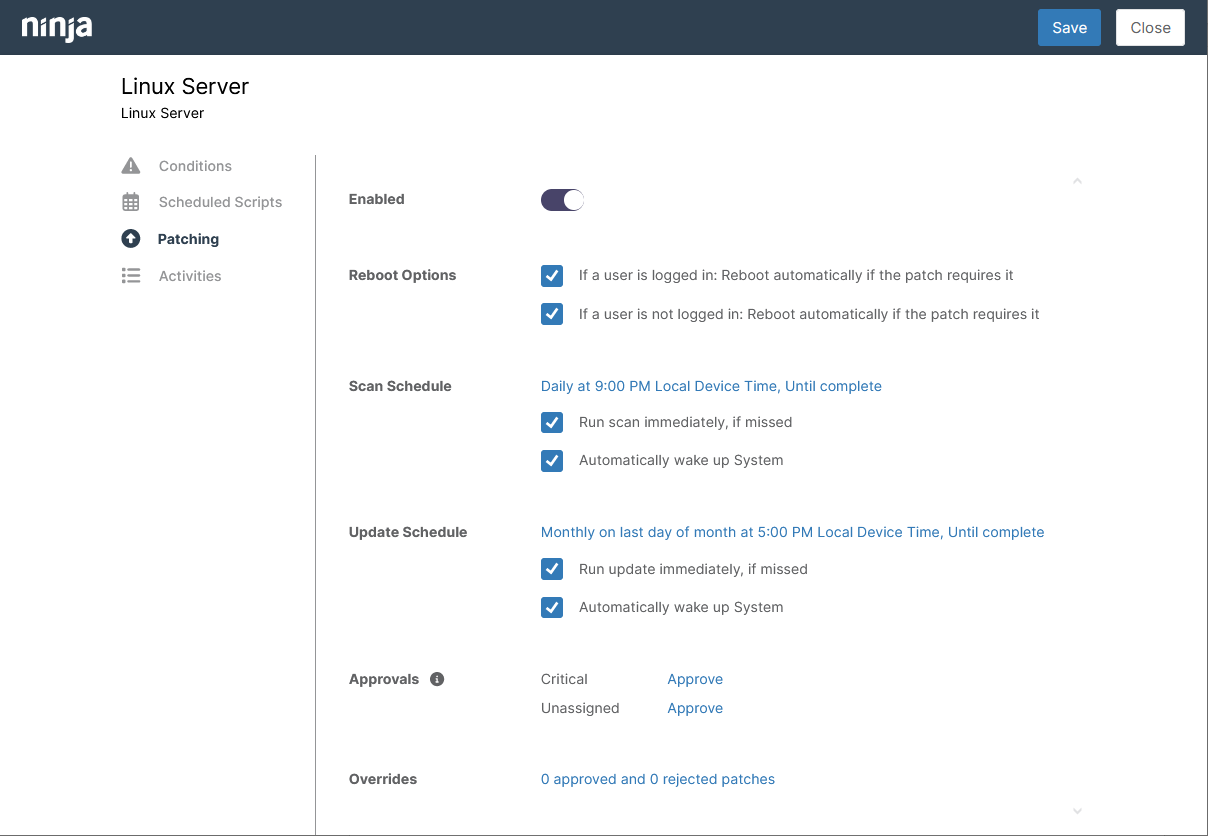This screenshot has height=836, width=1208.
Task: Click the Conditions warning triangle icon
Action: (x=131, y=166)
